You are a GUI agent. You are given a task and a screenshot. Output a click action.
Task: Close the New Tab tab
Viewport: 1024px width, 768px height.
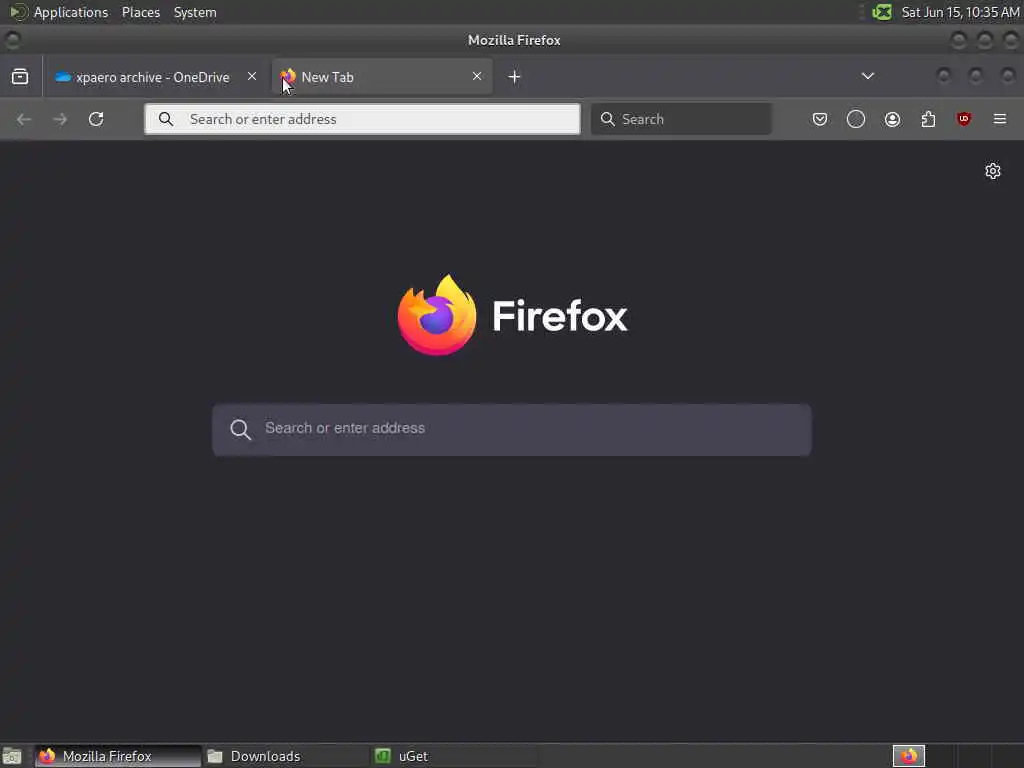point(477,76)
